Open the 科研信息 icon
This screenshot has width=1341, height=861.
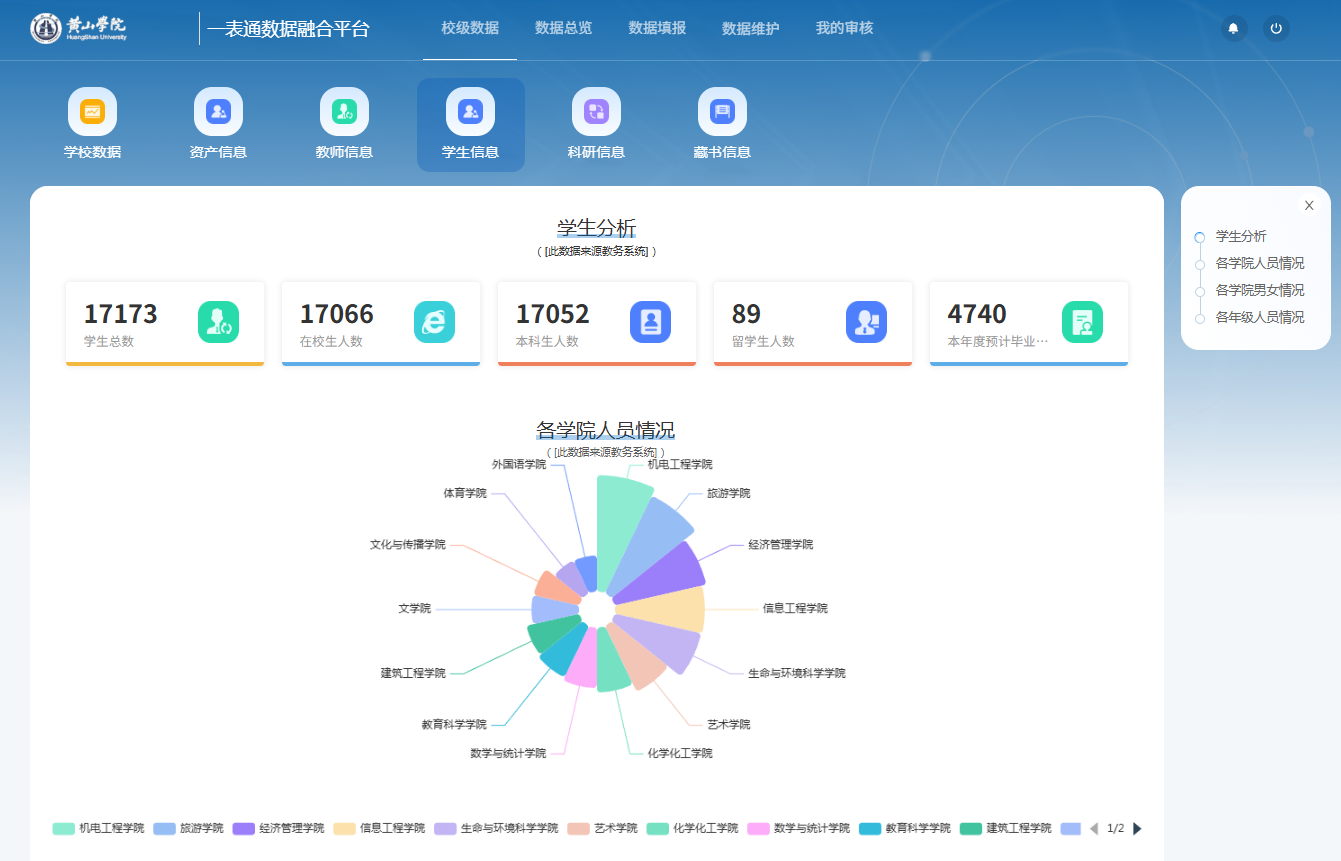pos(596,112)
